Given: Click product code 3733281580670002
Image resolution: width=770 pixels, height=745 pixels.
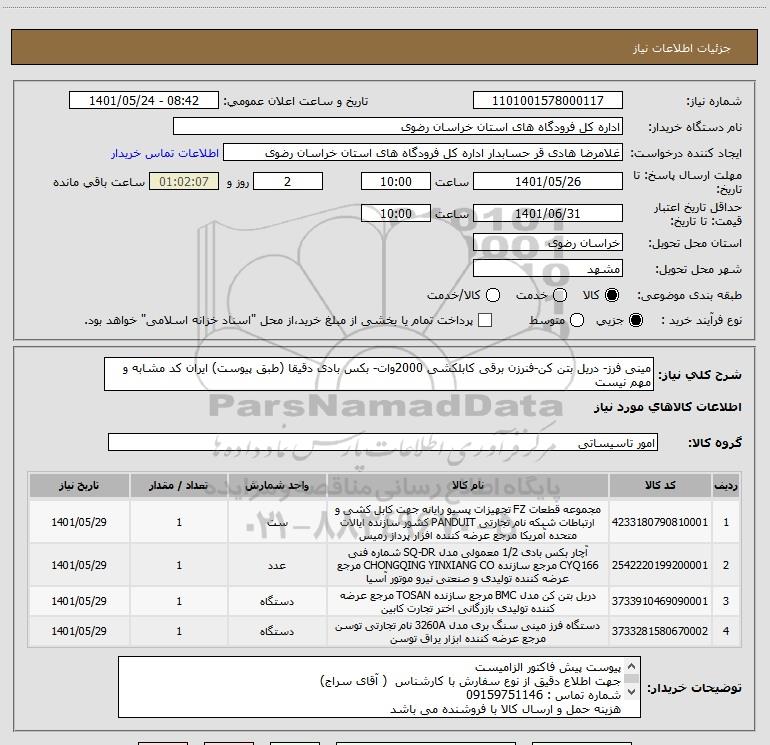Looking at the screenshot, I should tap(660, 631).
